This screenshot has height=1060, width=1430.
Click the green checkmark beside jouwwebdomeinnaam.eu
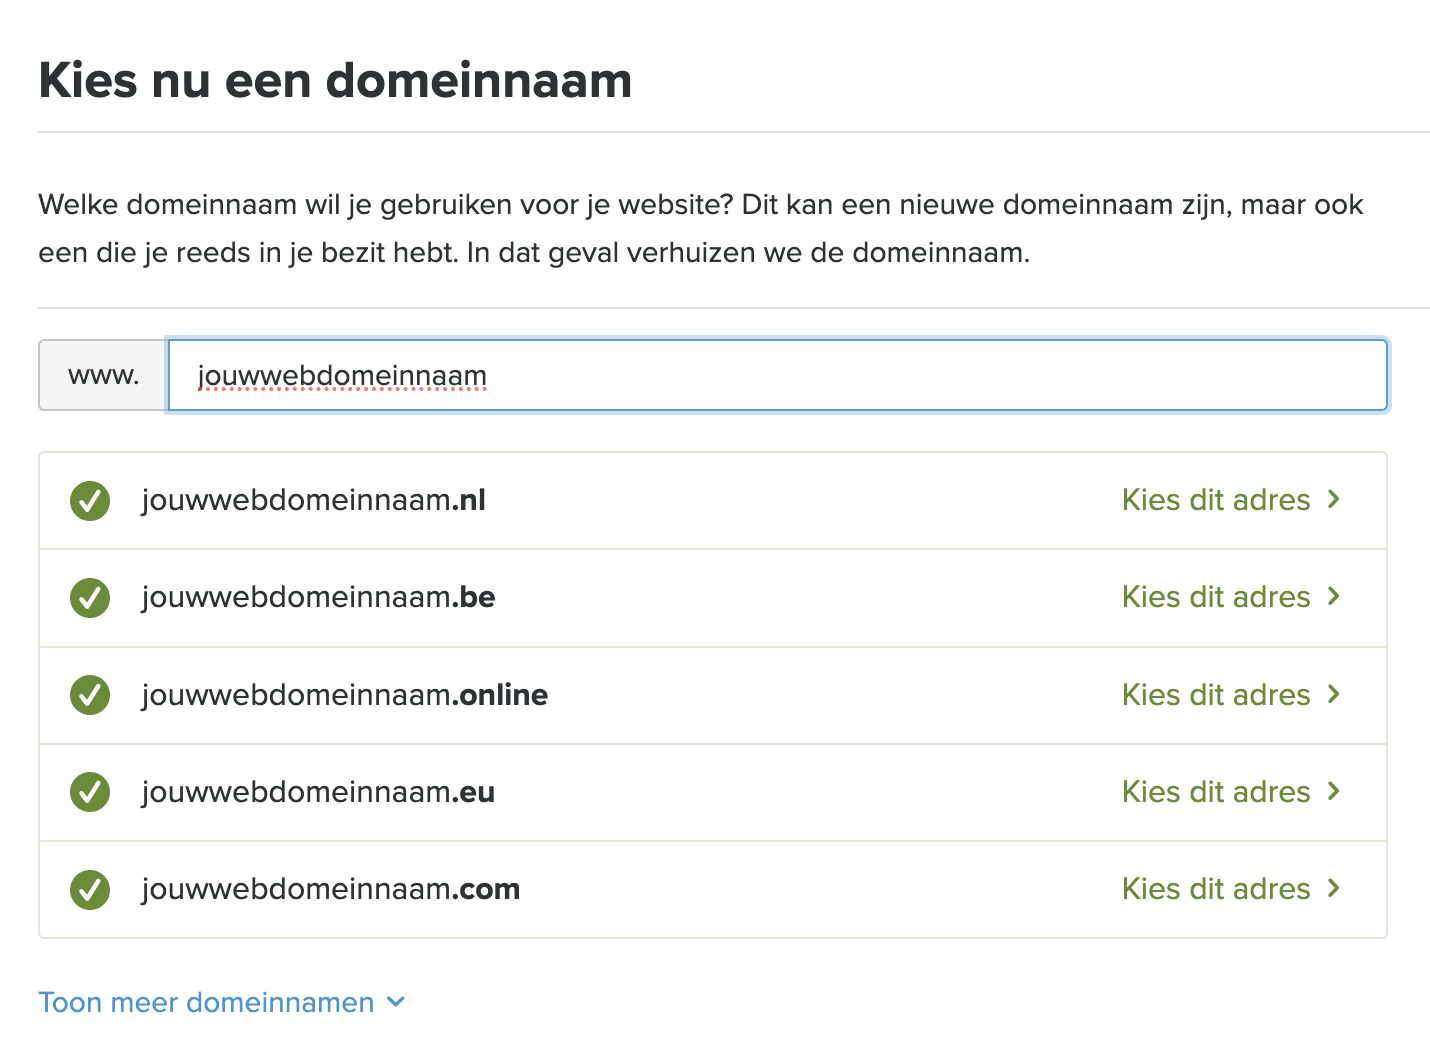tap(90, 792)
